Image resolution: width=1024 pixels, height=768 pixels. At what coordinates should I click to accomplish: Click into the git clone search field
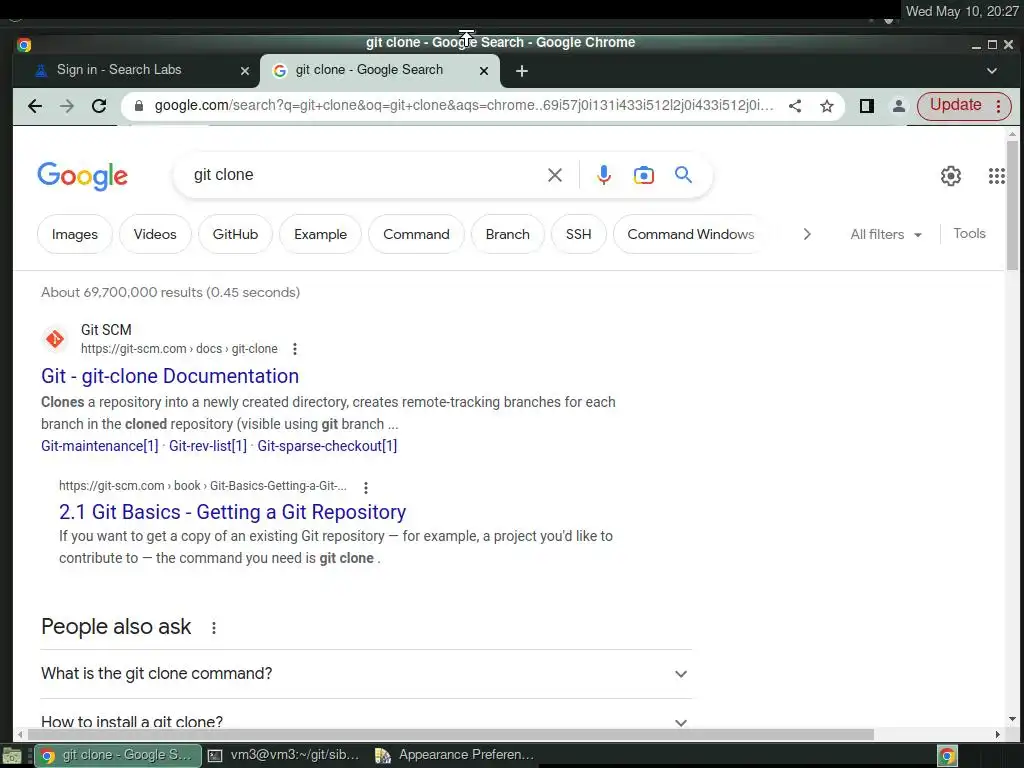[366, 175]
